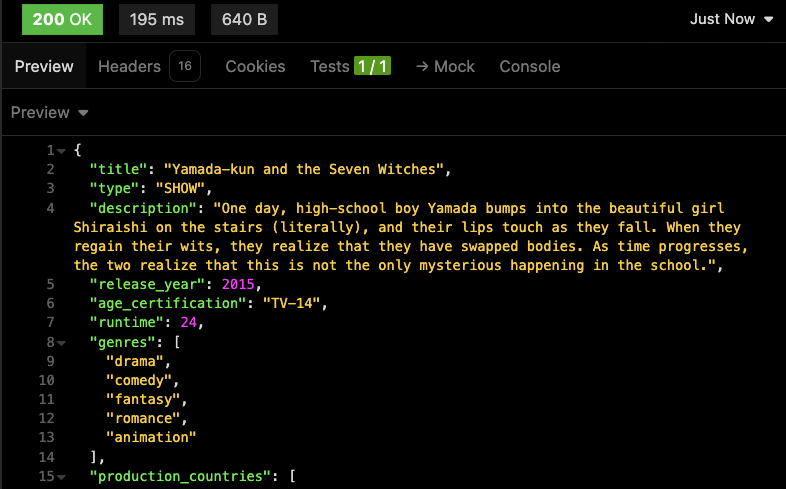
Task: Click the "TV-14" value
Action: [291, 303]
